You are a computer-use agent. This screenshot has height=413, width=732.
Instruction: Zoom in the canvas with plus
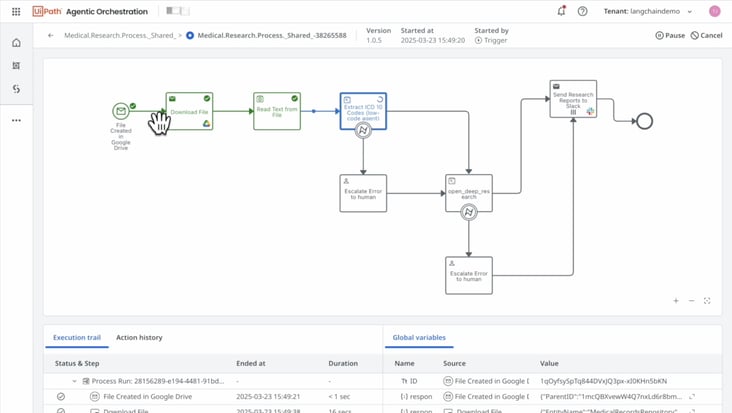pos(676,301)
